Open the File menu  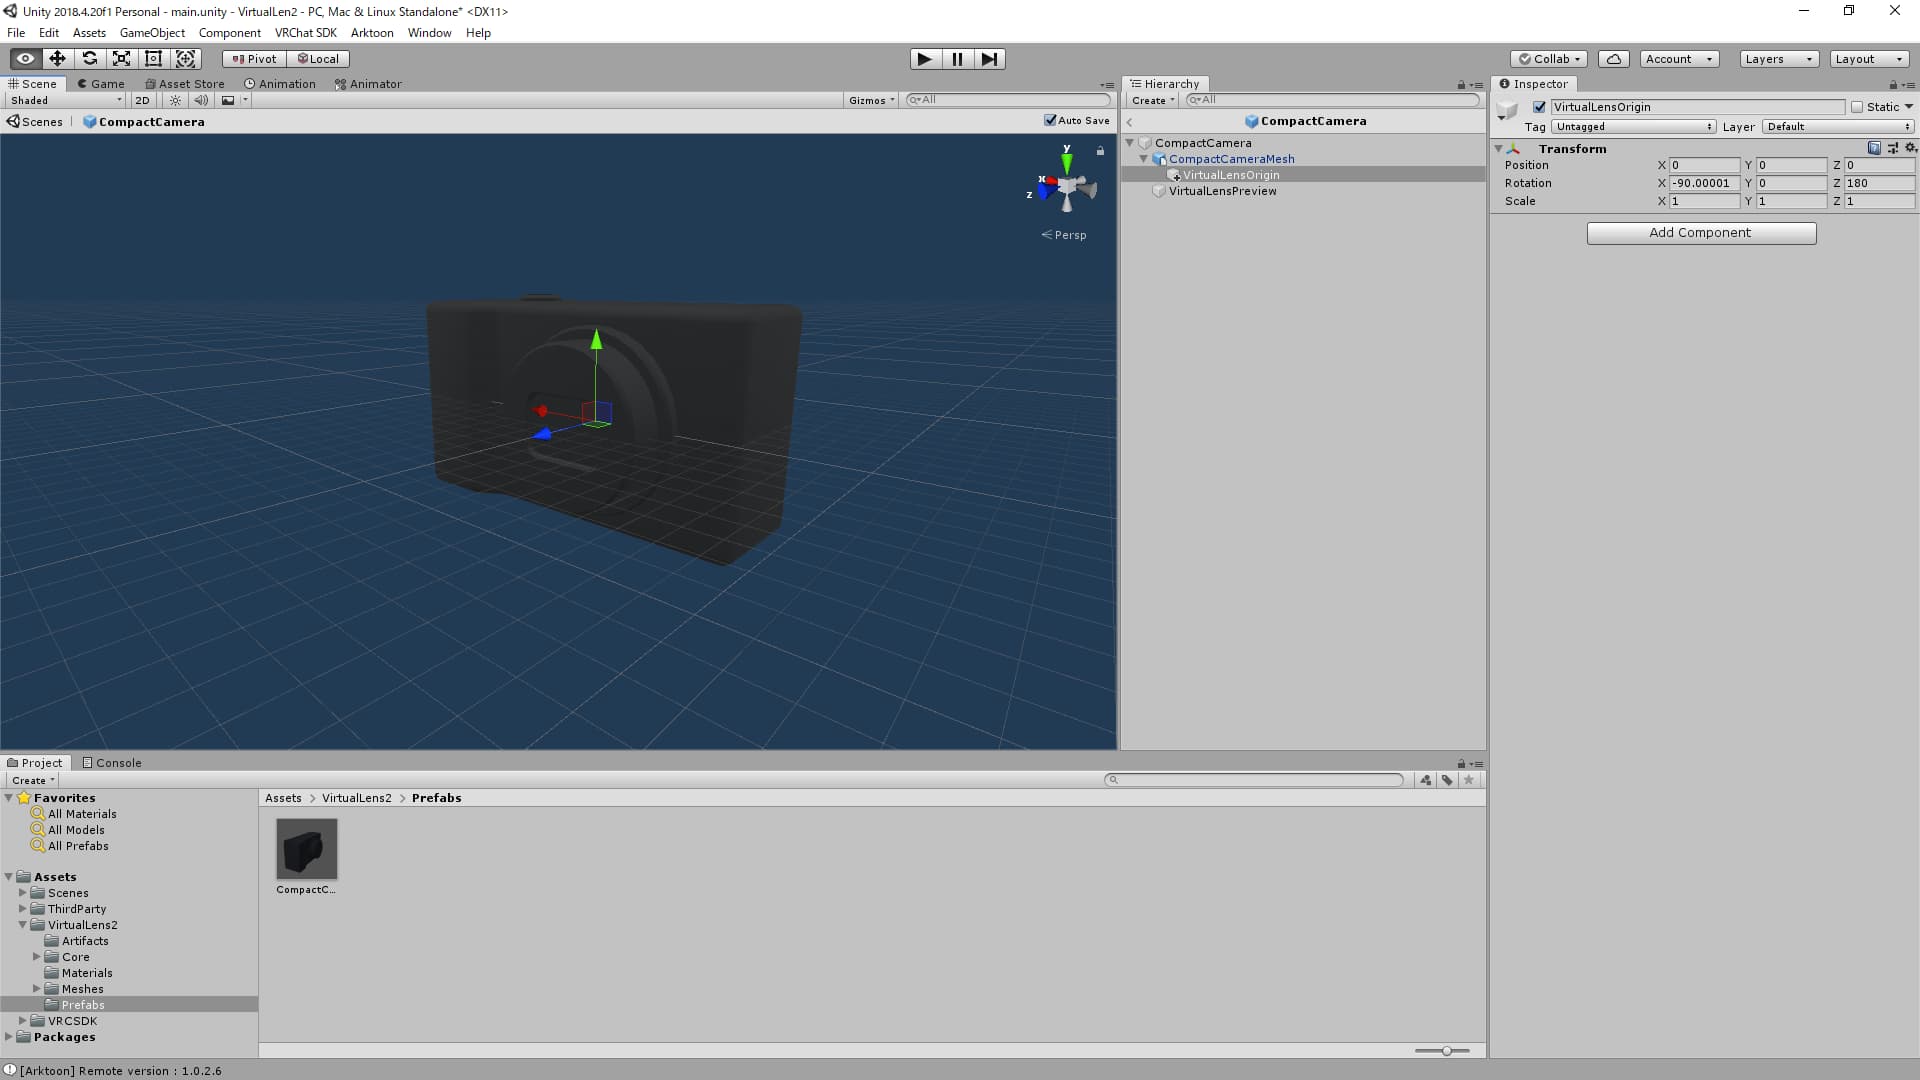coord(16,33)
